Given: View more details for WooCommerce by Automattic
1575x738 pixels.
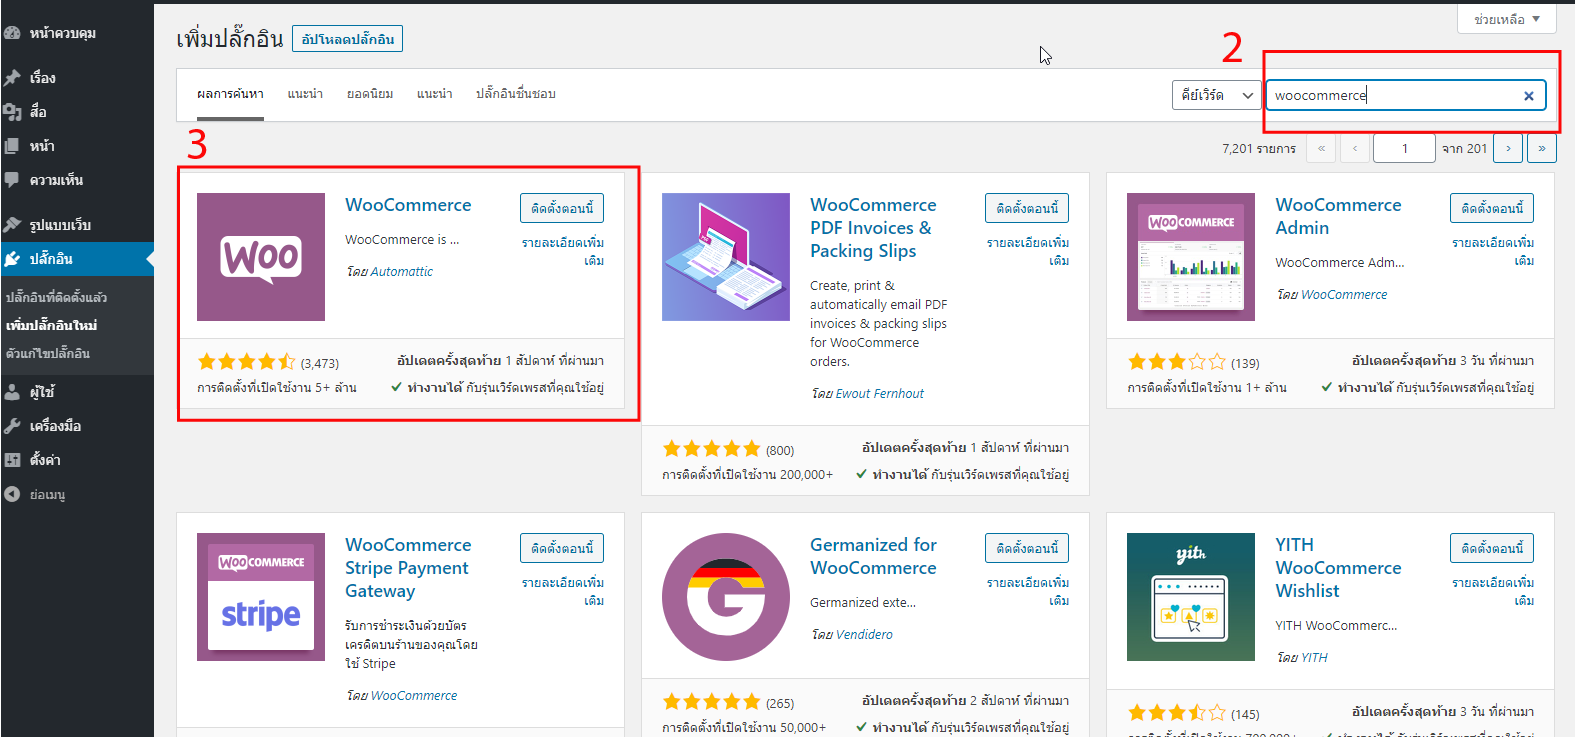Looking at the screenshot, I should pos(563,251).
